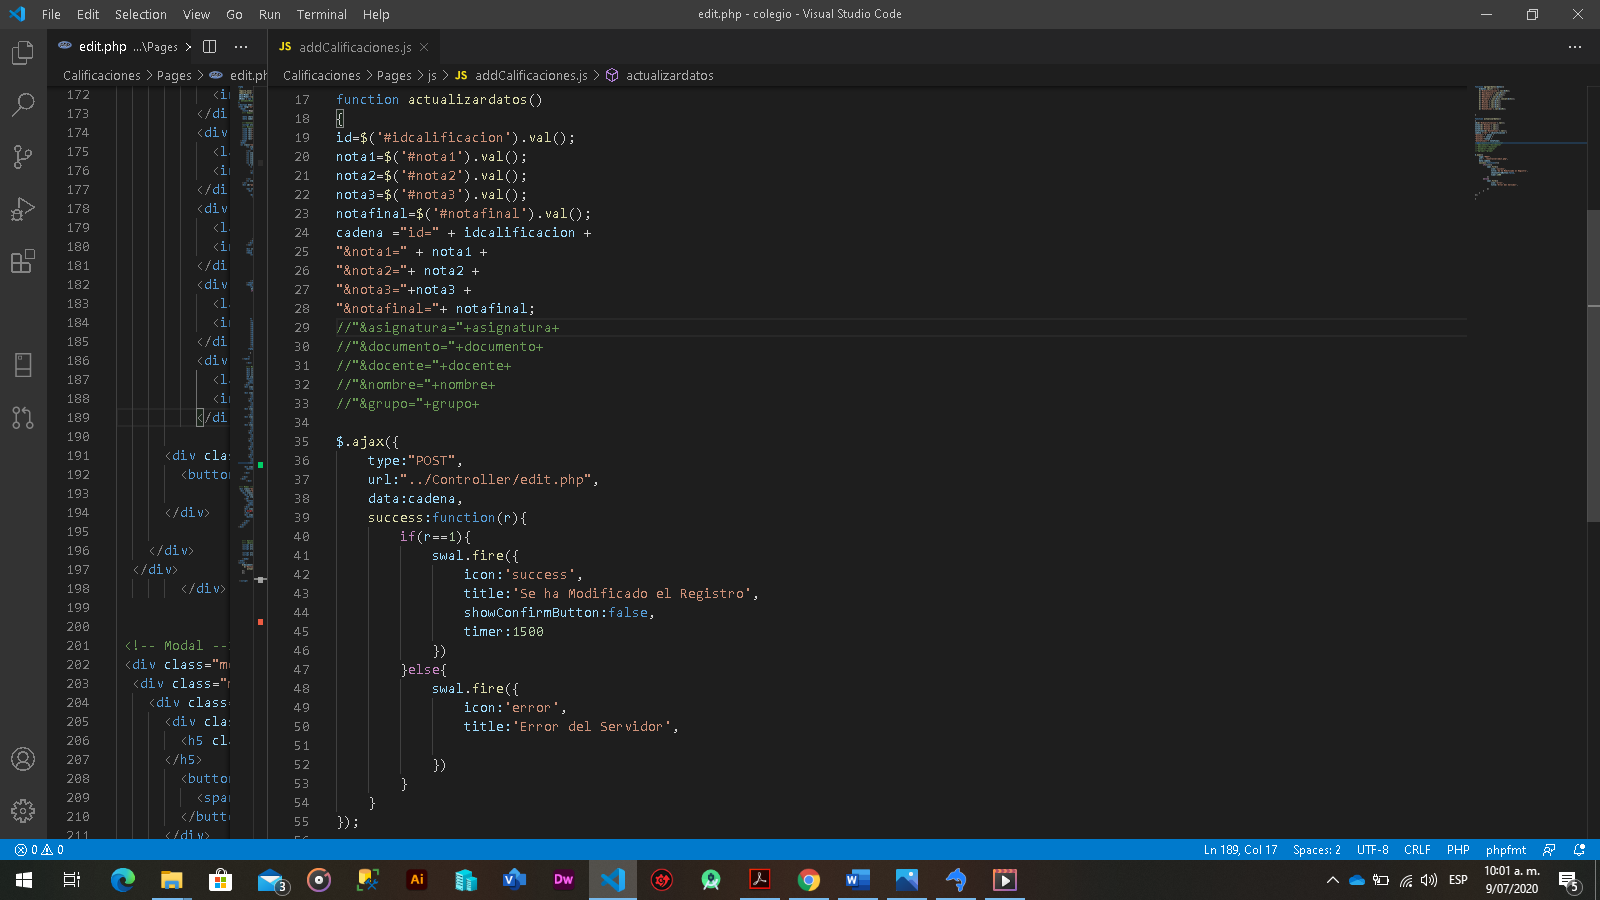This screenshot has height=900, width=1600.
Task: Open the Explorer view in activity bar
Action: click(23, 52)
